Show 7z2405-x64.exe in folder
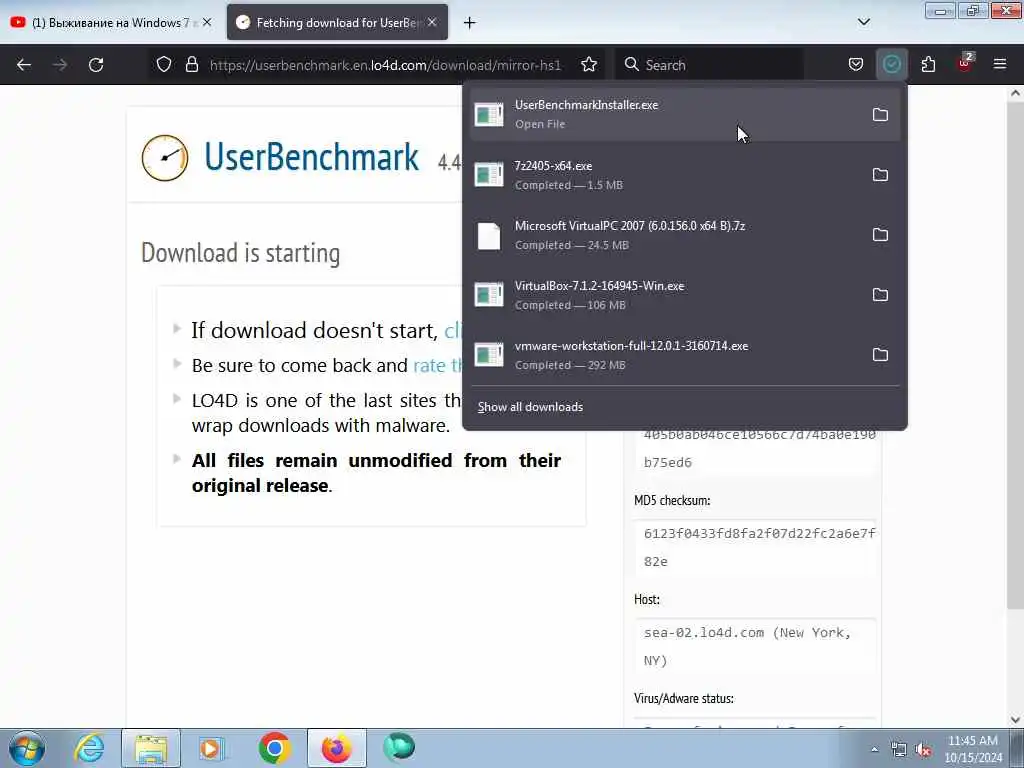The image size is (1024, 768). (x=880, y=174)
